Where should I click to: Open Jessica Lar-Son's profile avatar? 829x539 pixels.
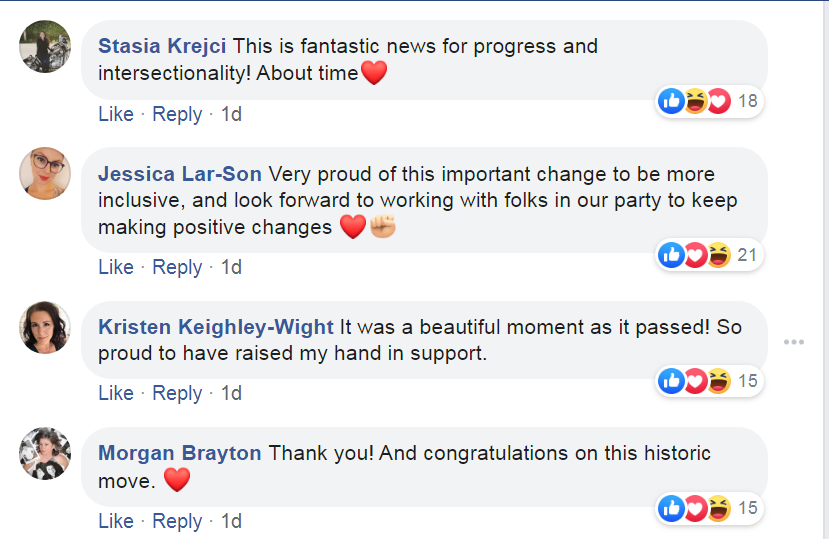click(x=45, y=174)
